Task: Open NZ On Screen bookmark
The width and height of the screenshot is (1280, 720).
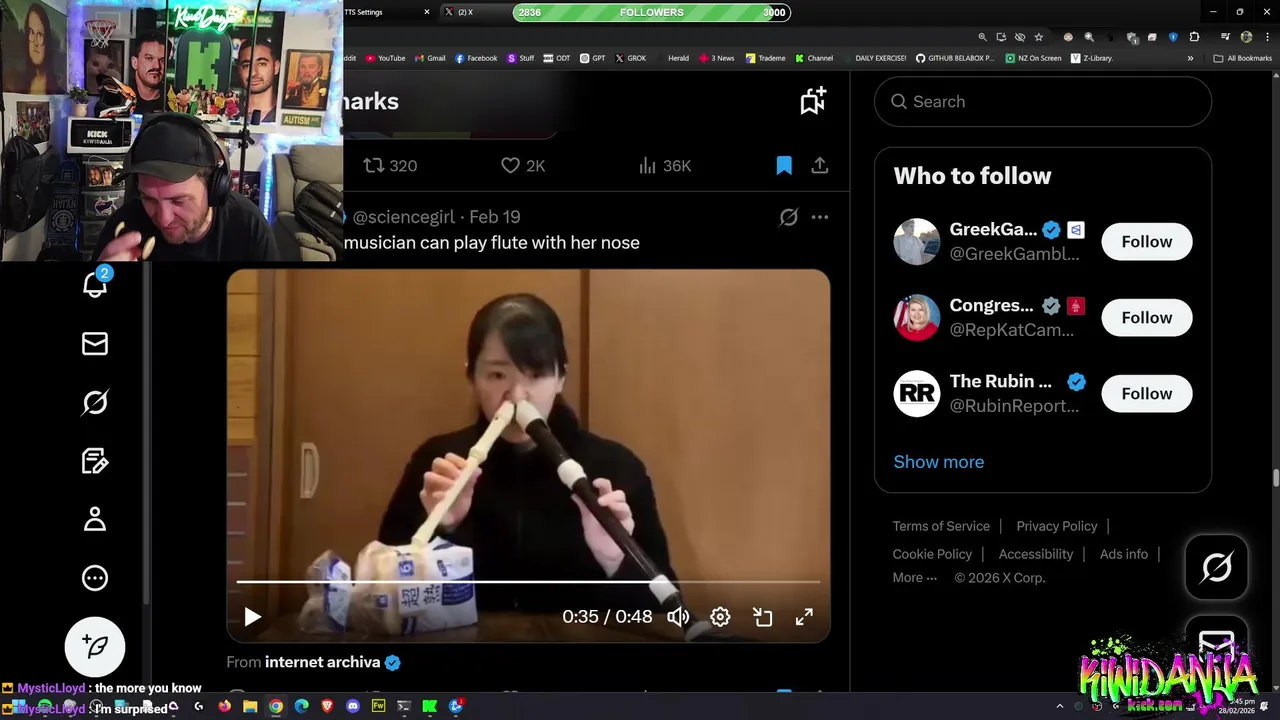Action: [x=1033, y=58]
